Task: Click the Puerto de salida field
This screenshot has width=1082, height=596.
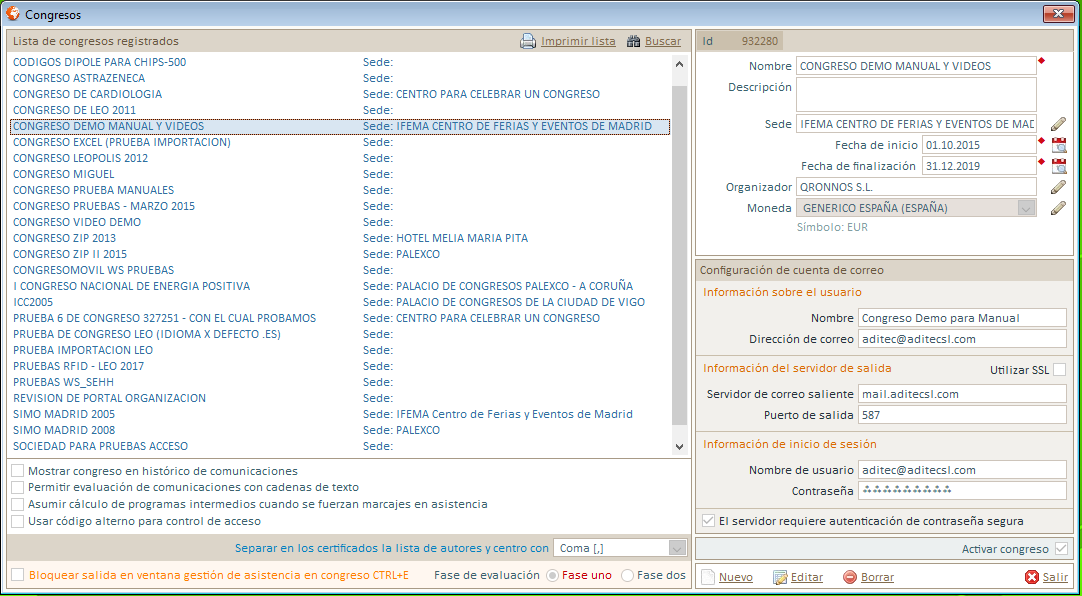Action: [x=962, y=415]
